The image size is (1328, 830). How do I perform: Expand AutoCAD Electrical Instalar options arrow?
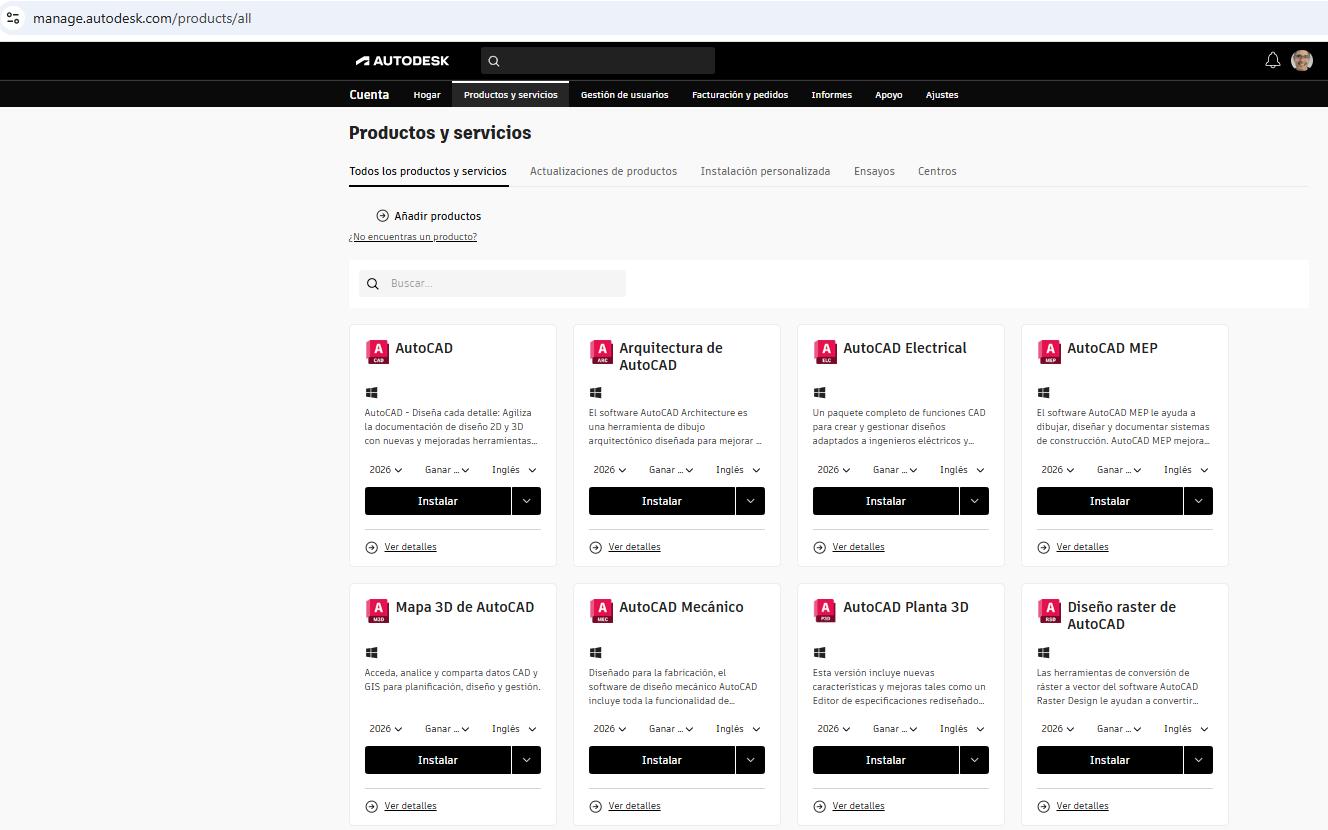point(974,501)
